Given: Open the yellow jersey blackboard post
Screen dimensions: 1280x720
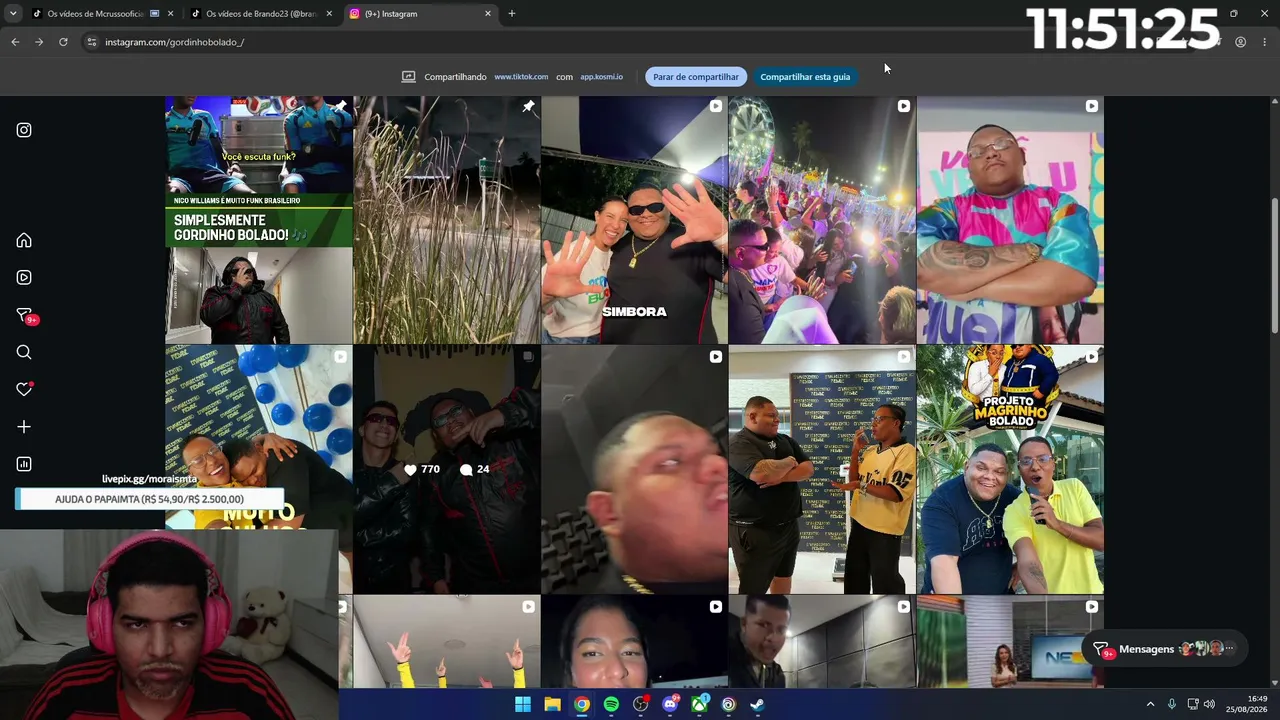Looking at the screenshot, I should point(822,470).
